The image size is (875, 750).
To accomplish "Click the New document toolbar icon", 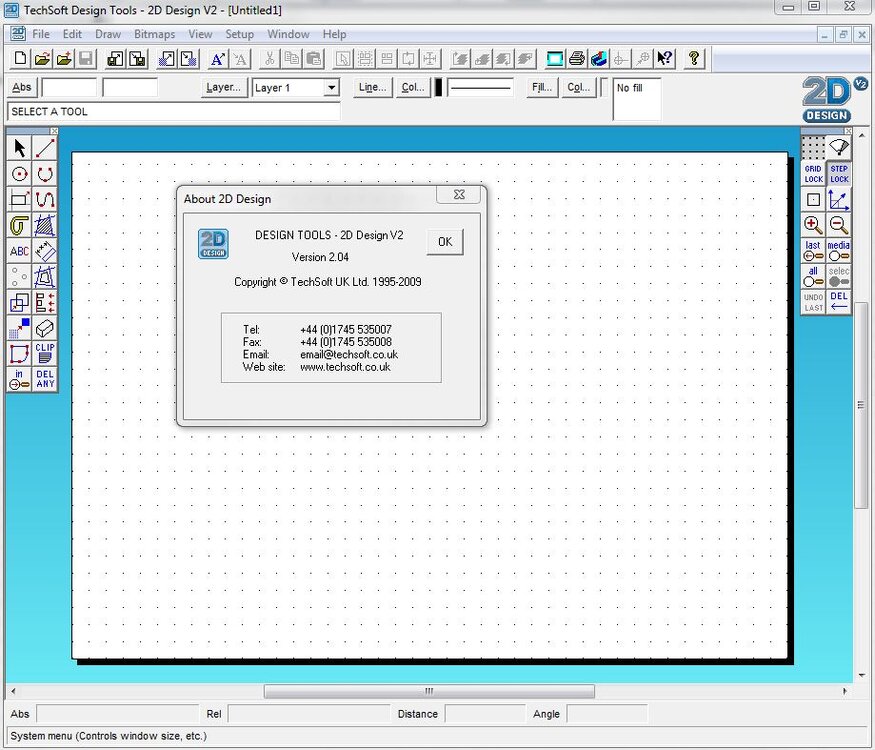I will pos(20,59).
